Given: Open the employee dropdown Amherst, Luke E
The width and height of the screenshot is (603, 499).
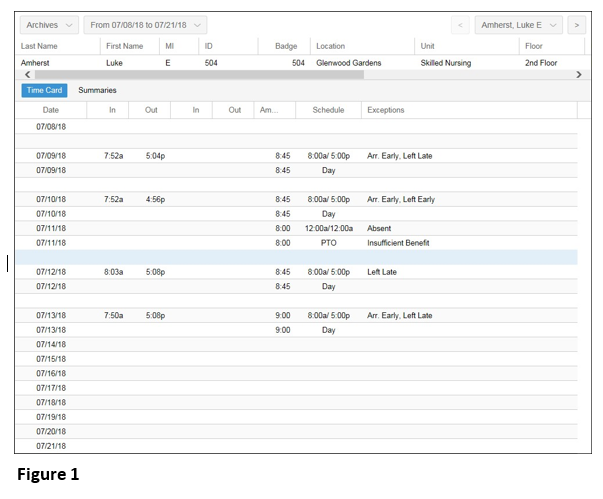Looking at the screenshot, I should coord(519,25).
